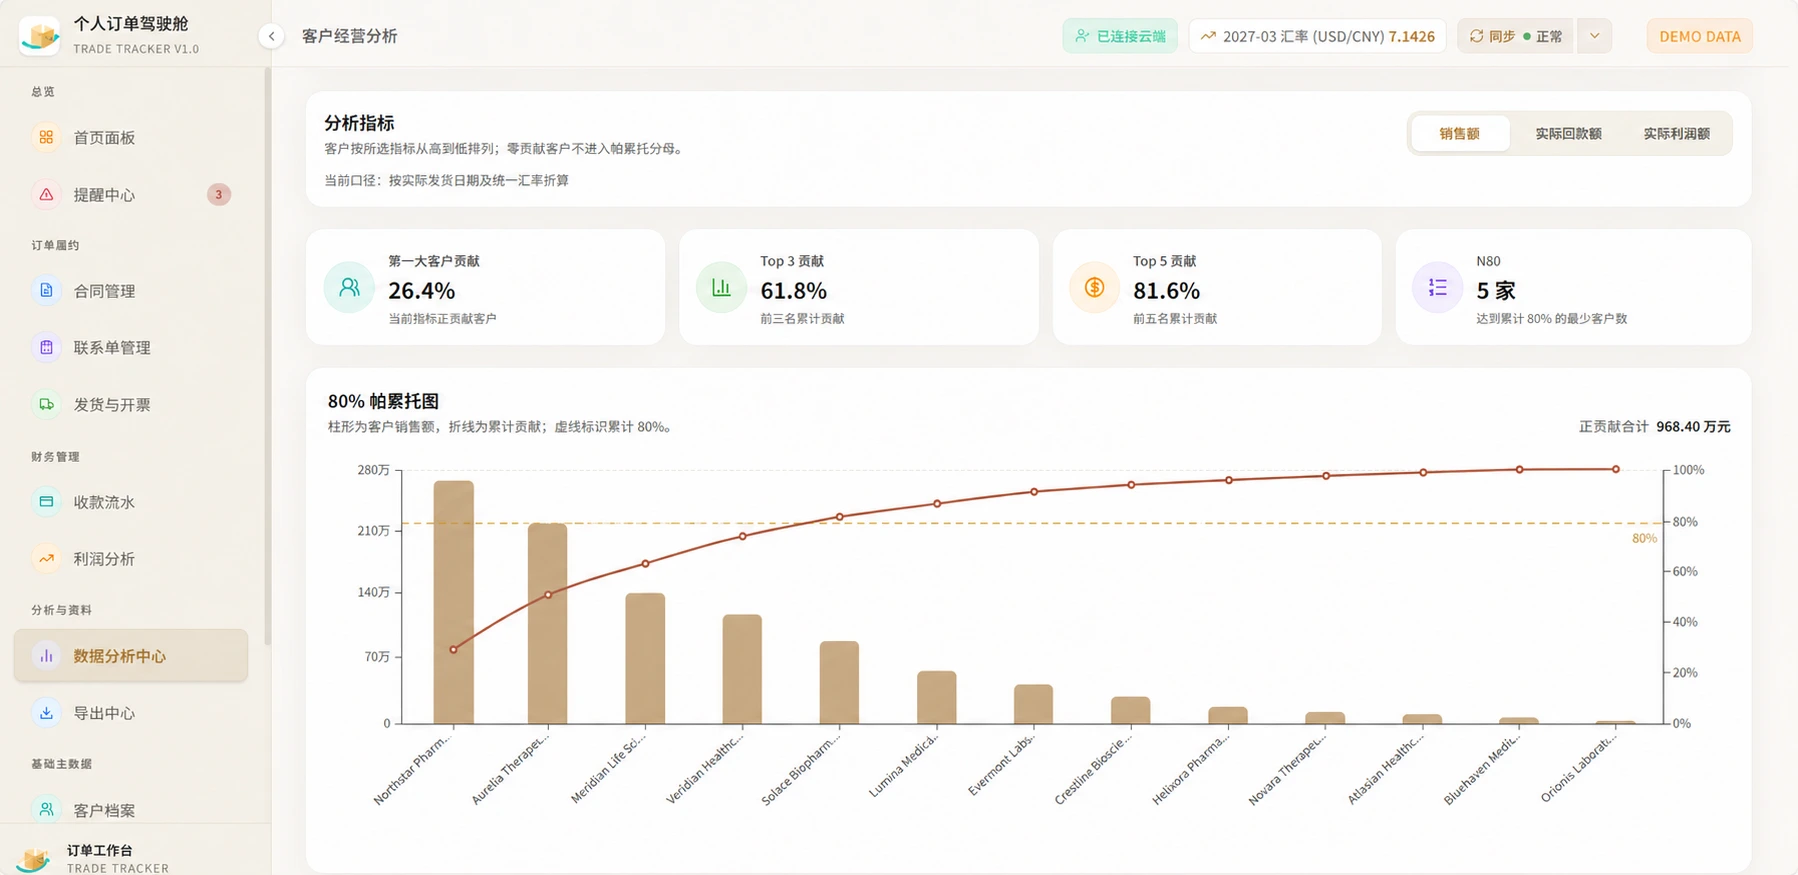Click the 导出中心 download icon

click(46, 713)
